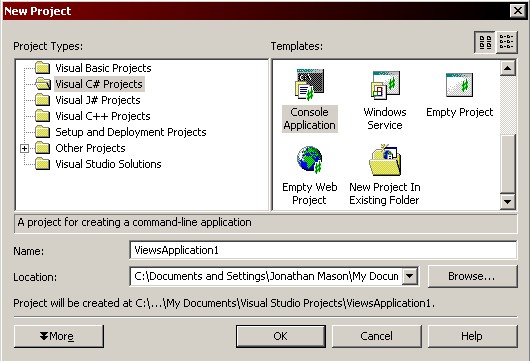Select Other Projects label in tree
Image resolution: width=530 pixels, height=361 pixels.
click(90, 148)
